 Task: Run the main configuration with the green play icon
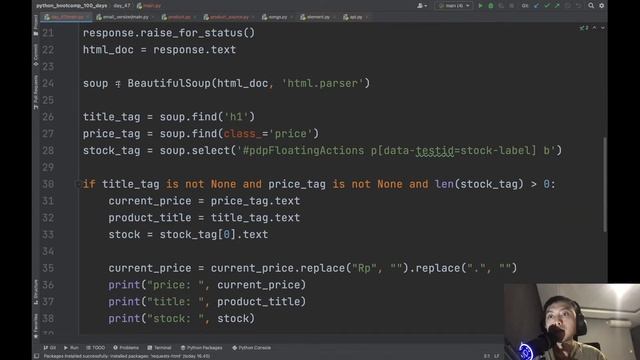click(x=480, y=6)
